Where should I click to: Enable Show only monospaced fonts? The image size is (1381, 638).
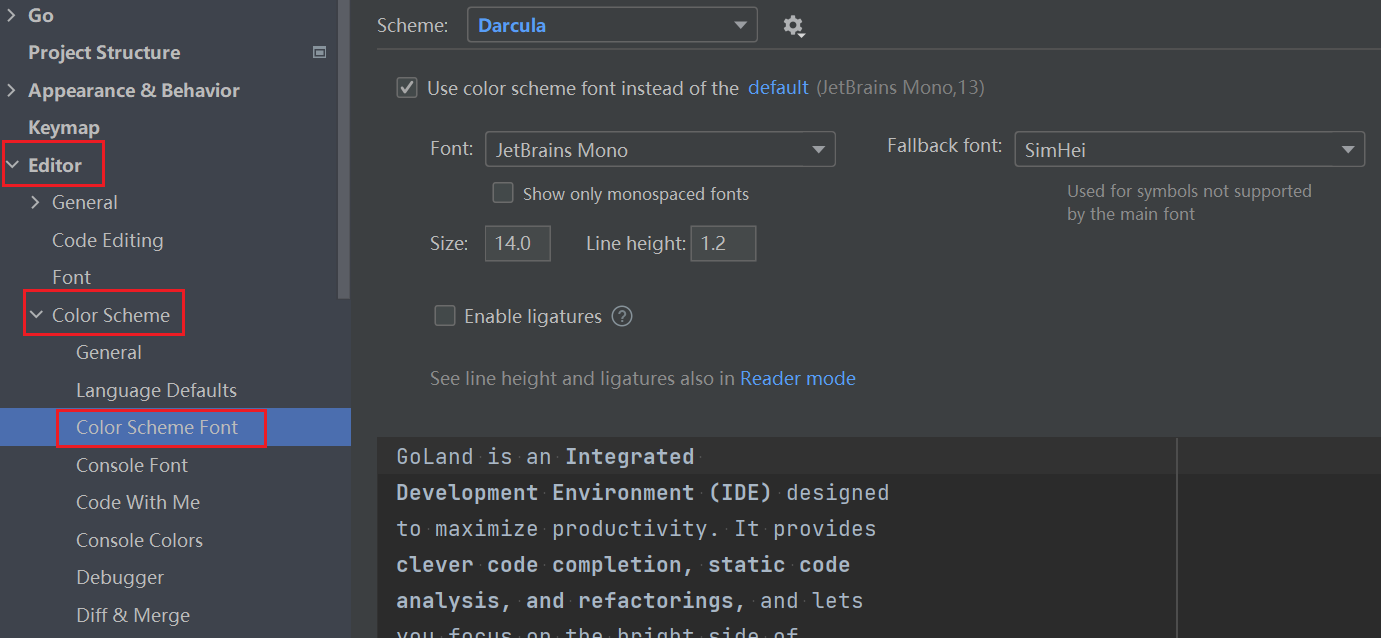pyautogui.click(x=503, y=192)
